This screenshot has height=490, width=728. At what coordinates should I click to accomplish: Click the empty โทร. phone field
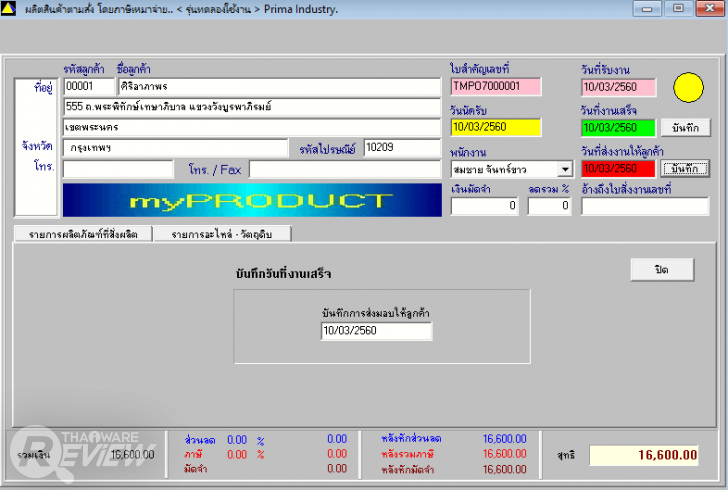[118, 169]
